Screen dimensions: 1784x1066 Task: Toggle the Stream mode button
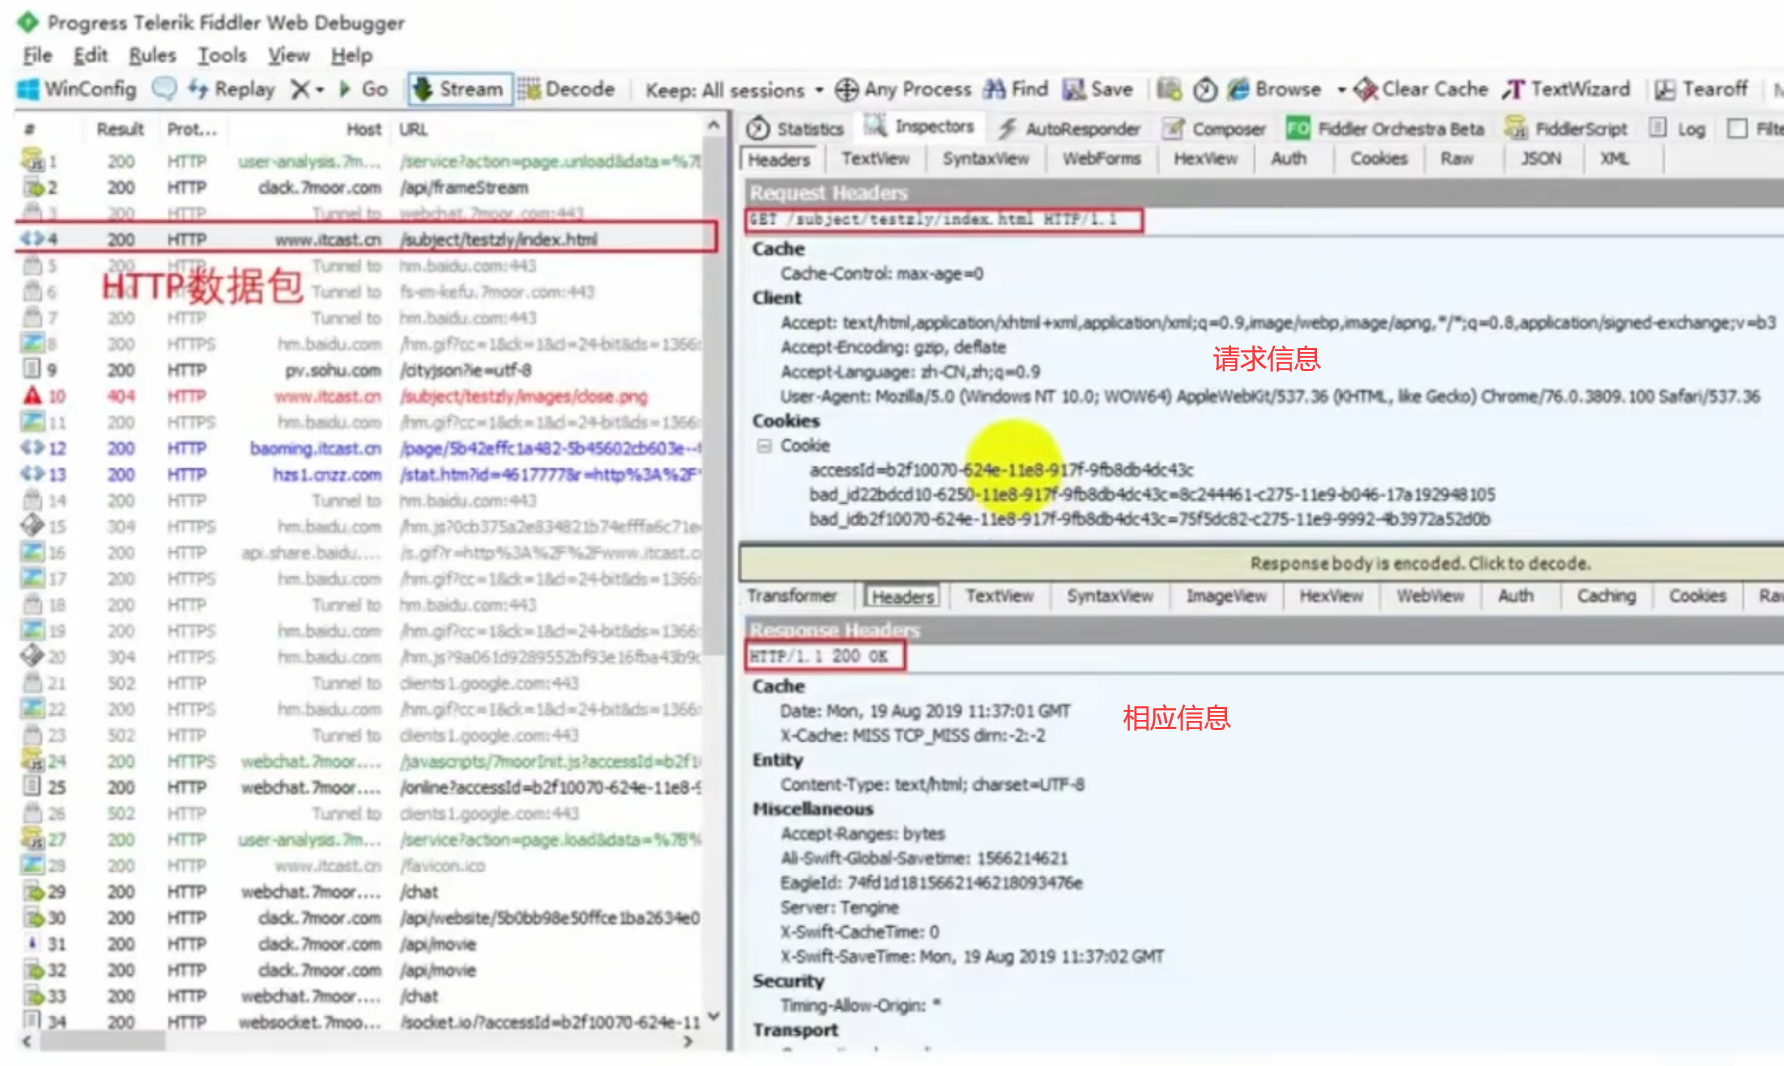(x=459, y=89)
